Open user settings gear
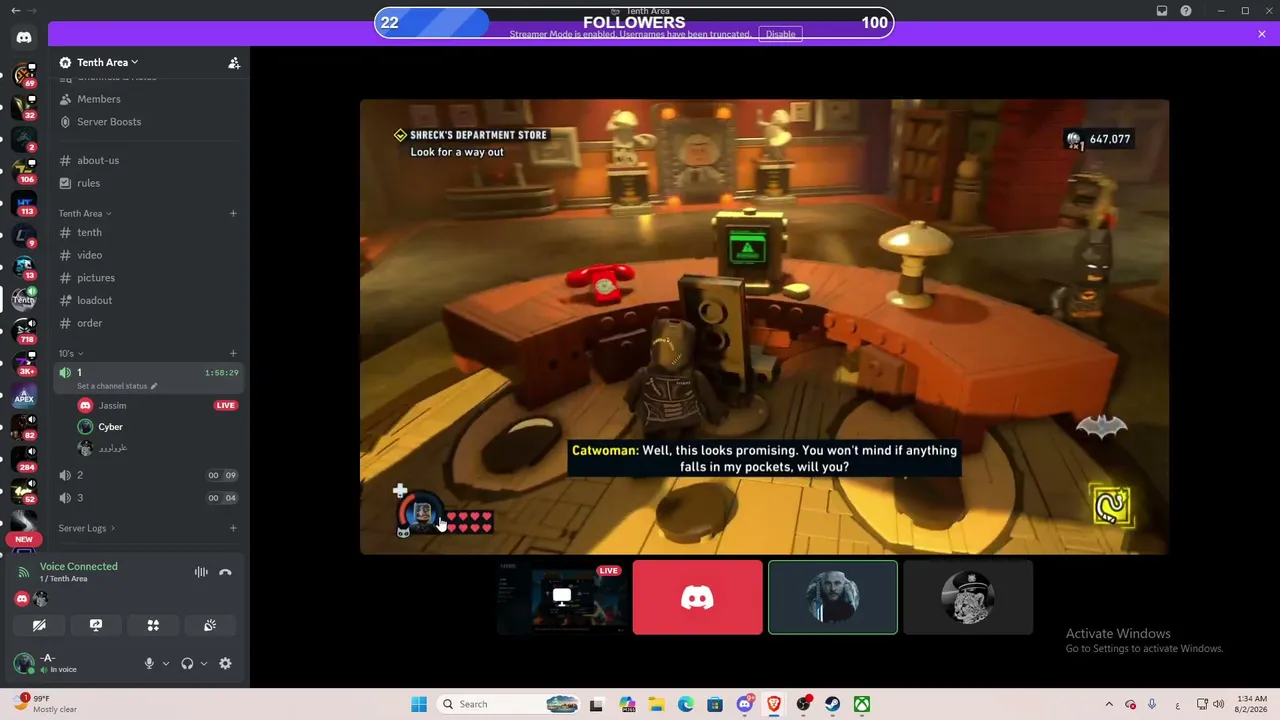The image size is (1280, 720). pos(225,663)
